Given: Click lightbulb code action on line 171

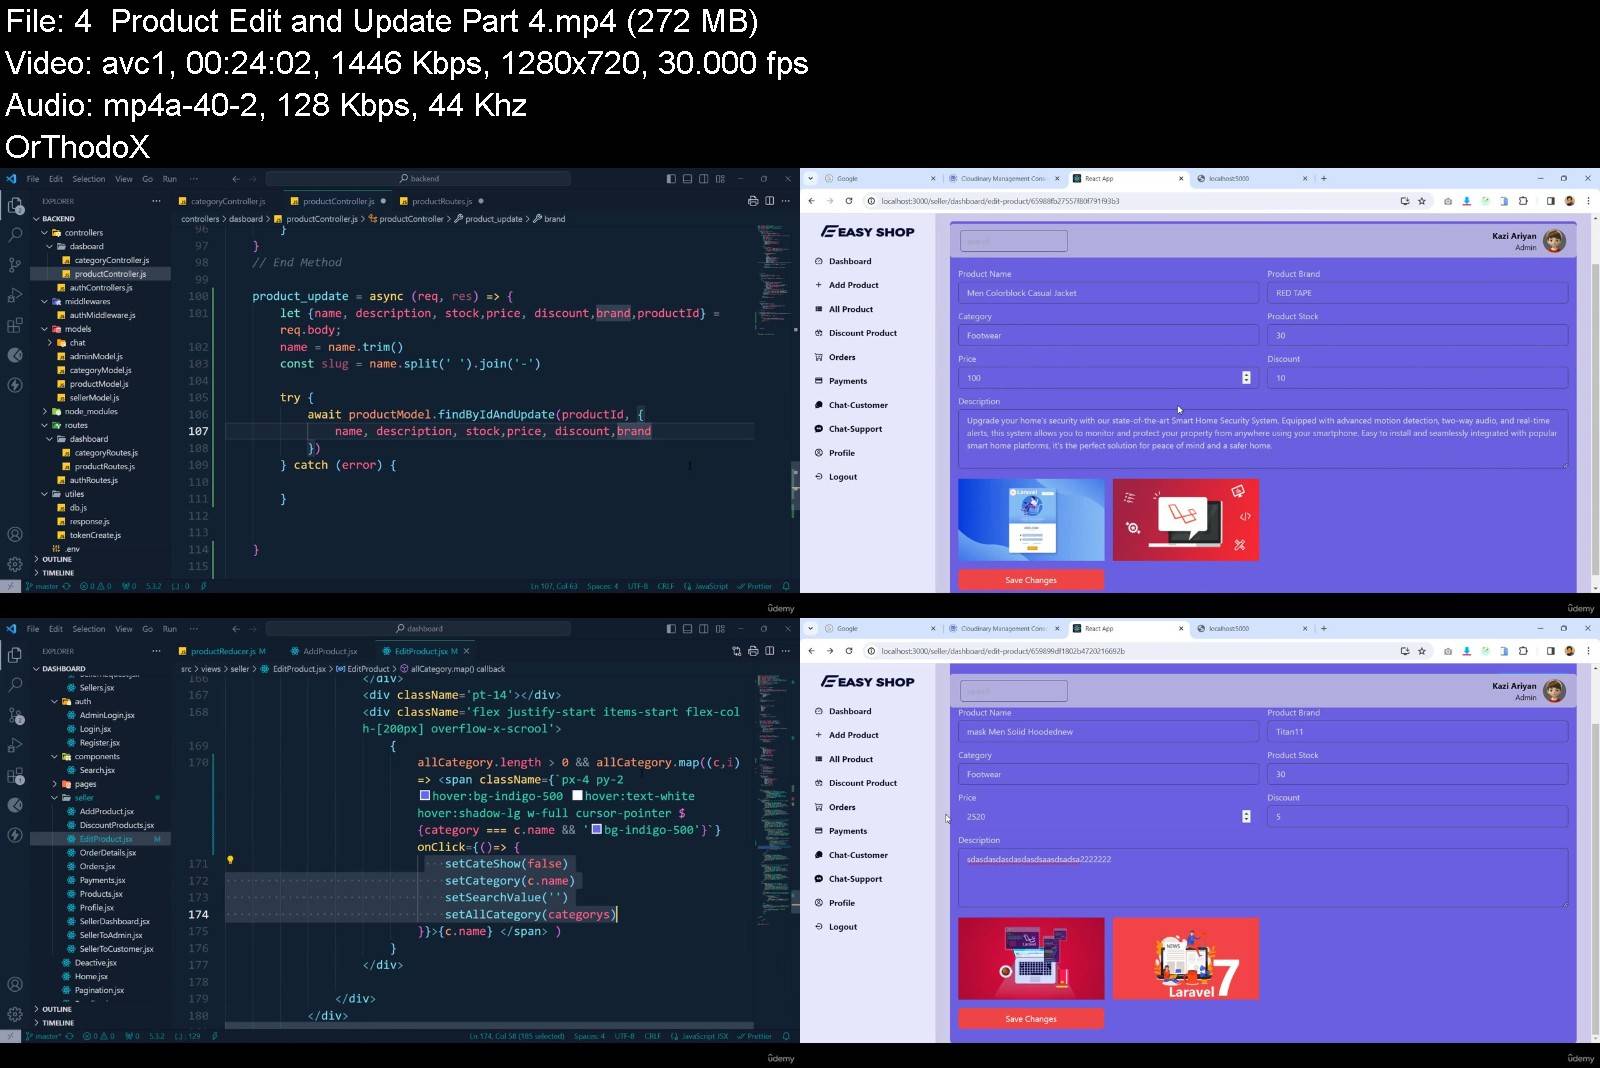Looking at the screenshot, I should pos(230,860).
